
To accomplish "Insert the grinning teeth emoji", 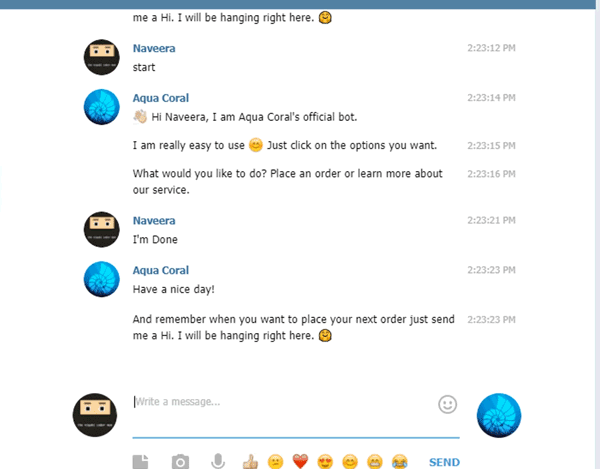I will pos(375,462).
